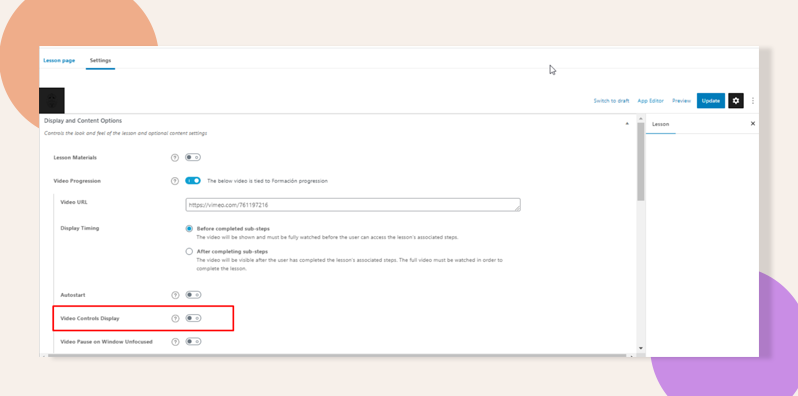
Task: Click the Switch to draft link
Action: [x=611, y=101]
